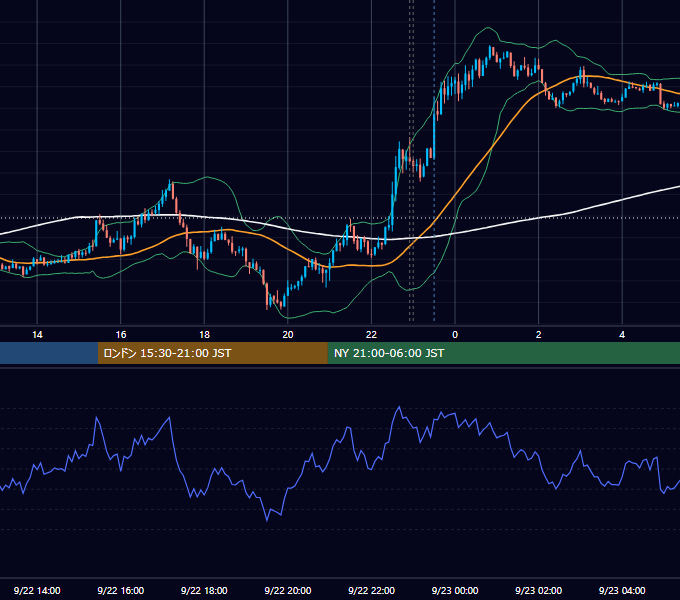The width and height of the screenshot is (680, 600).
Task: Click the hour label 0 on price chart axis
Action: click(455, 335)
